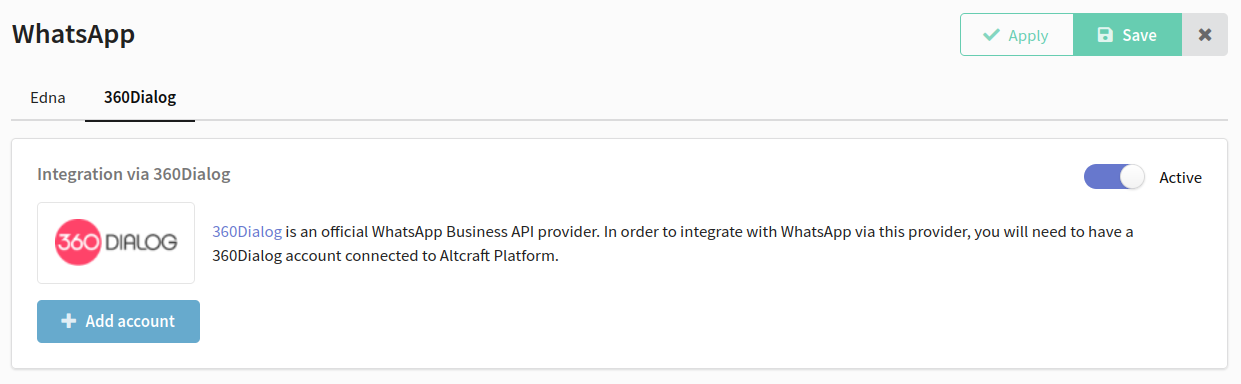The width and height of the screenshot is (1241, 384).
Task: Click the Altcraft Platform text
Action: click(496, 255)
